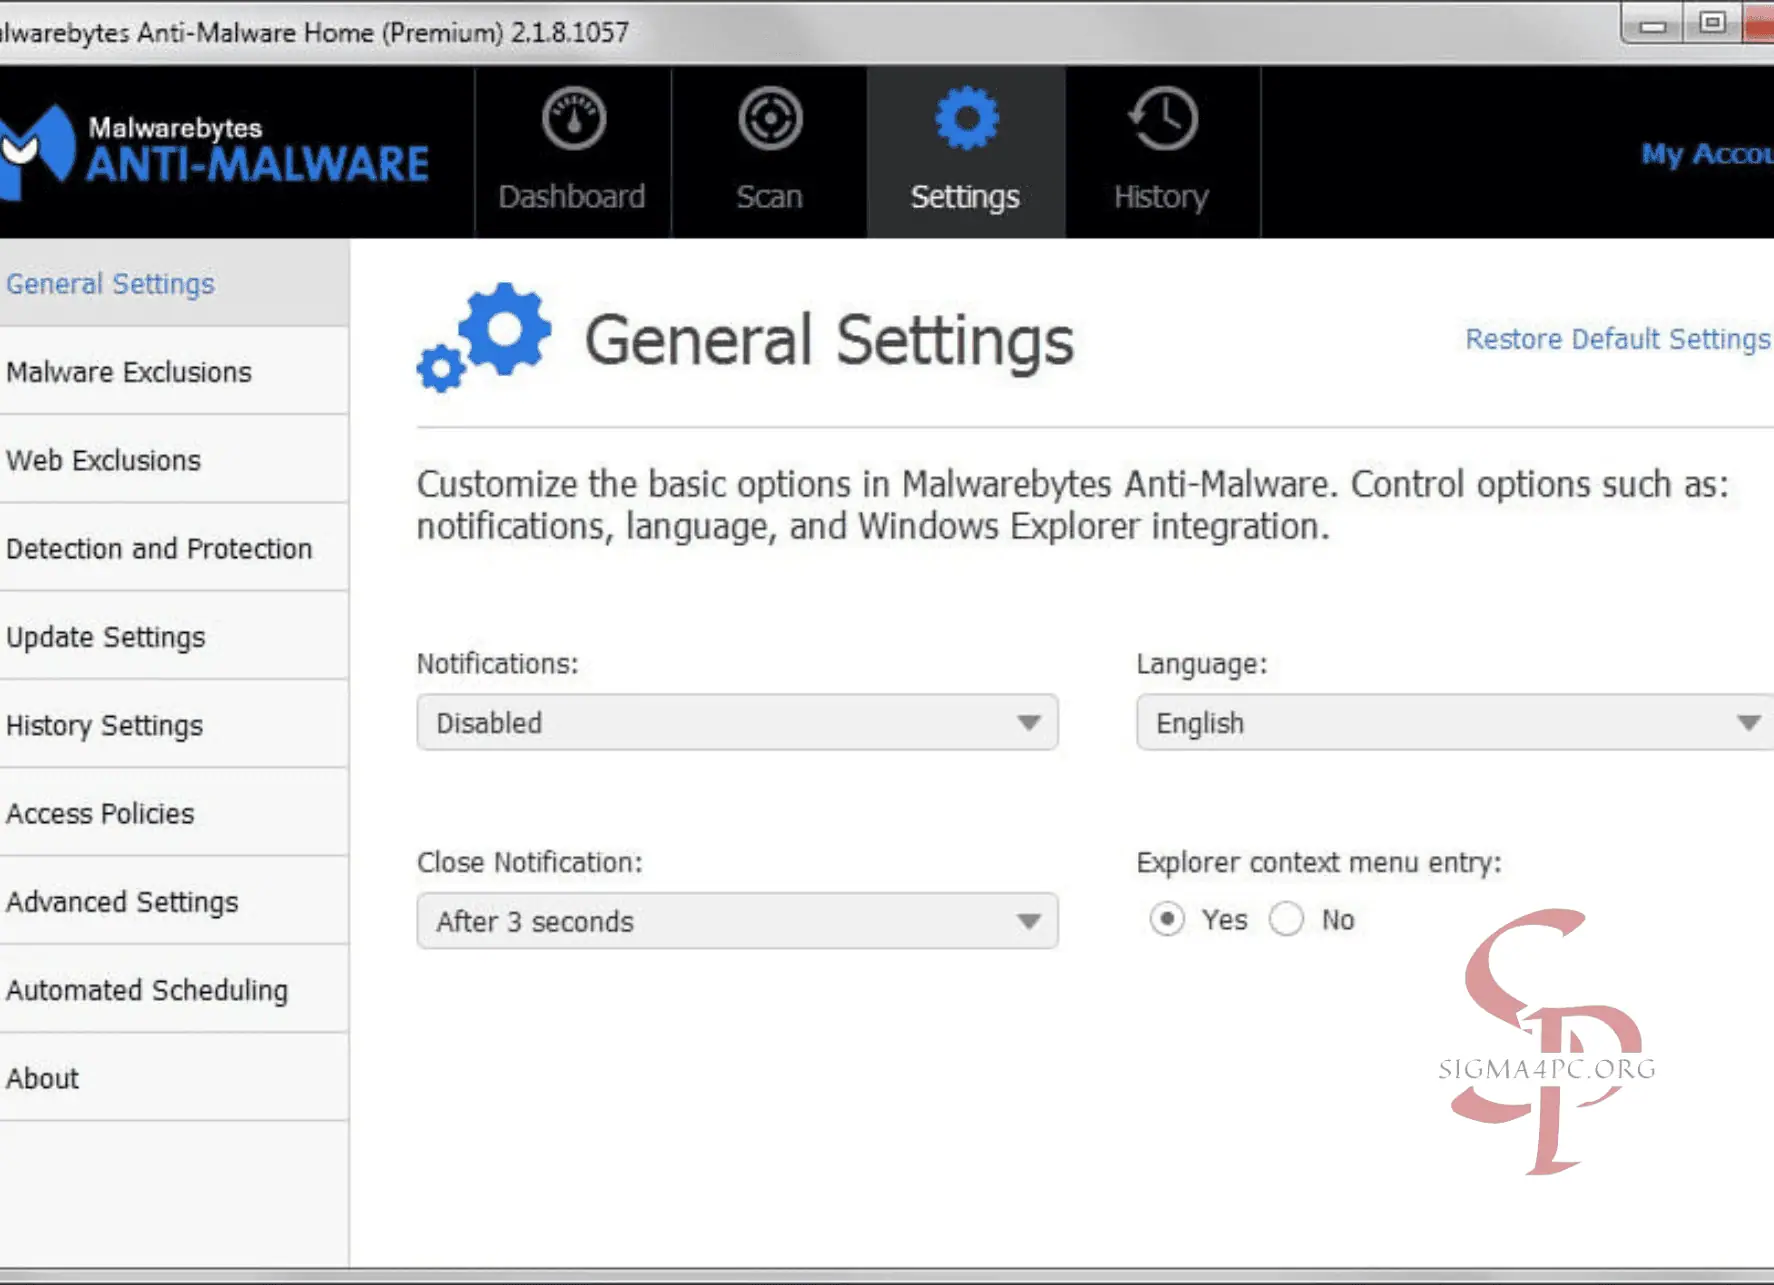The image size is (1774, 1285).
Task: Open the Notifications dropdown showing Disabled
Action: [x=737, y=722]
